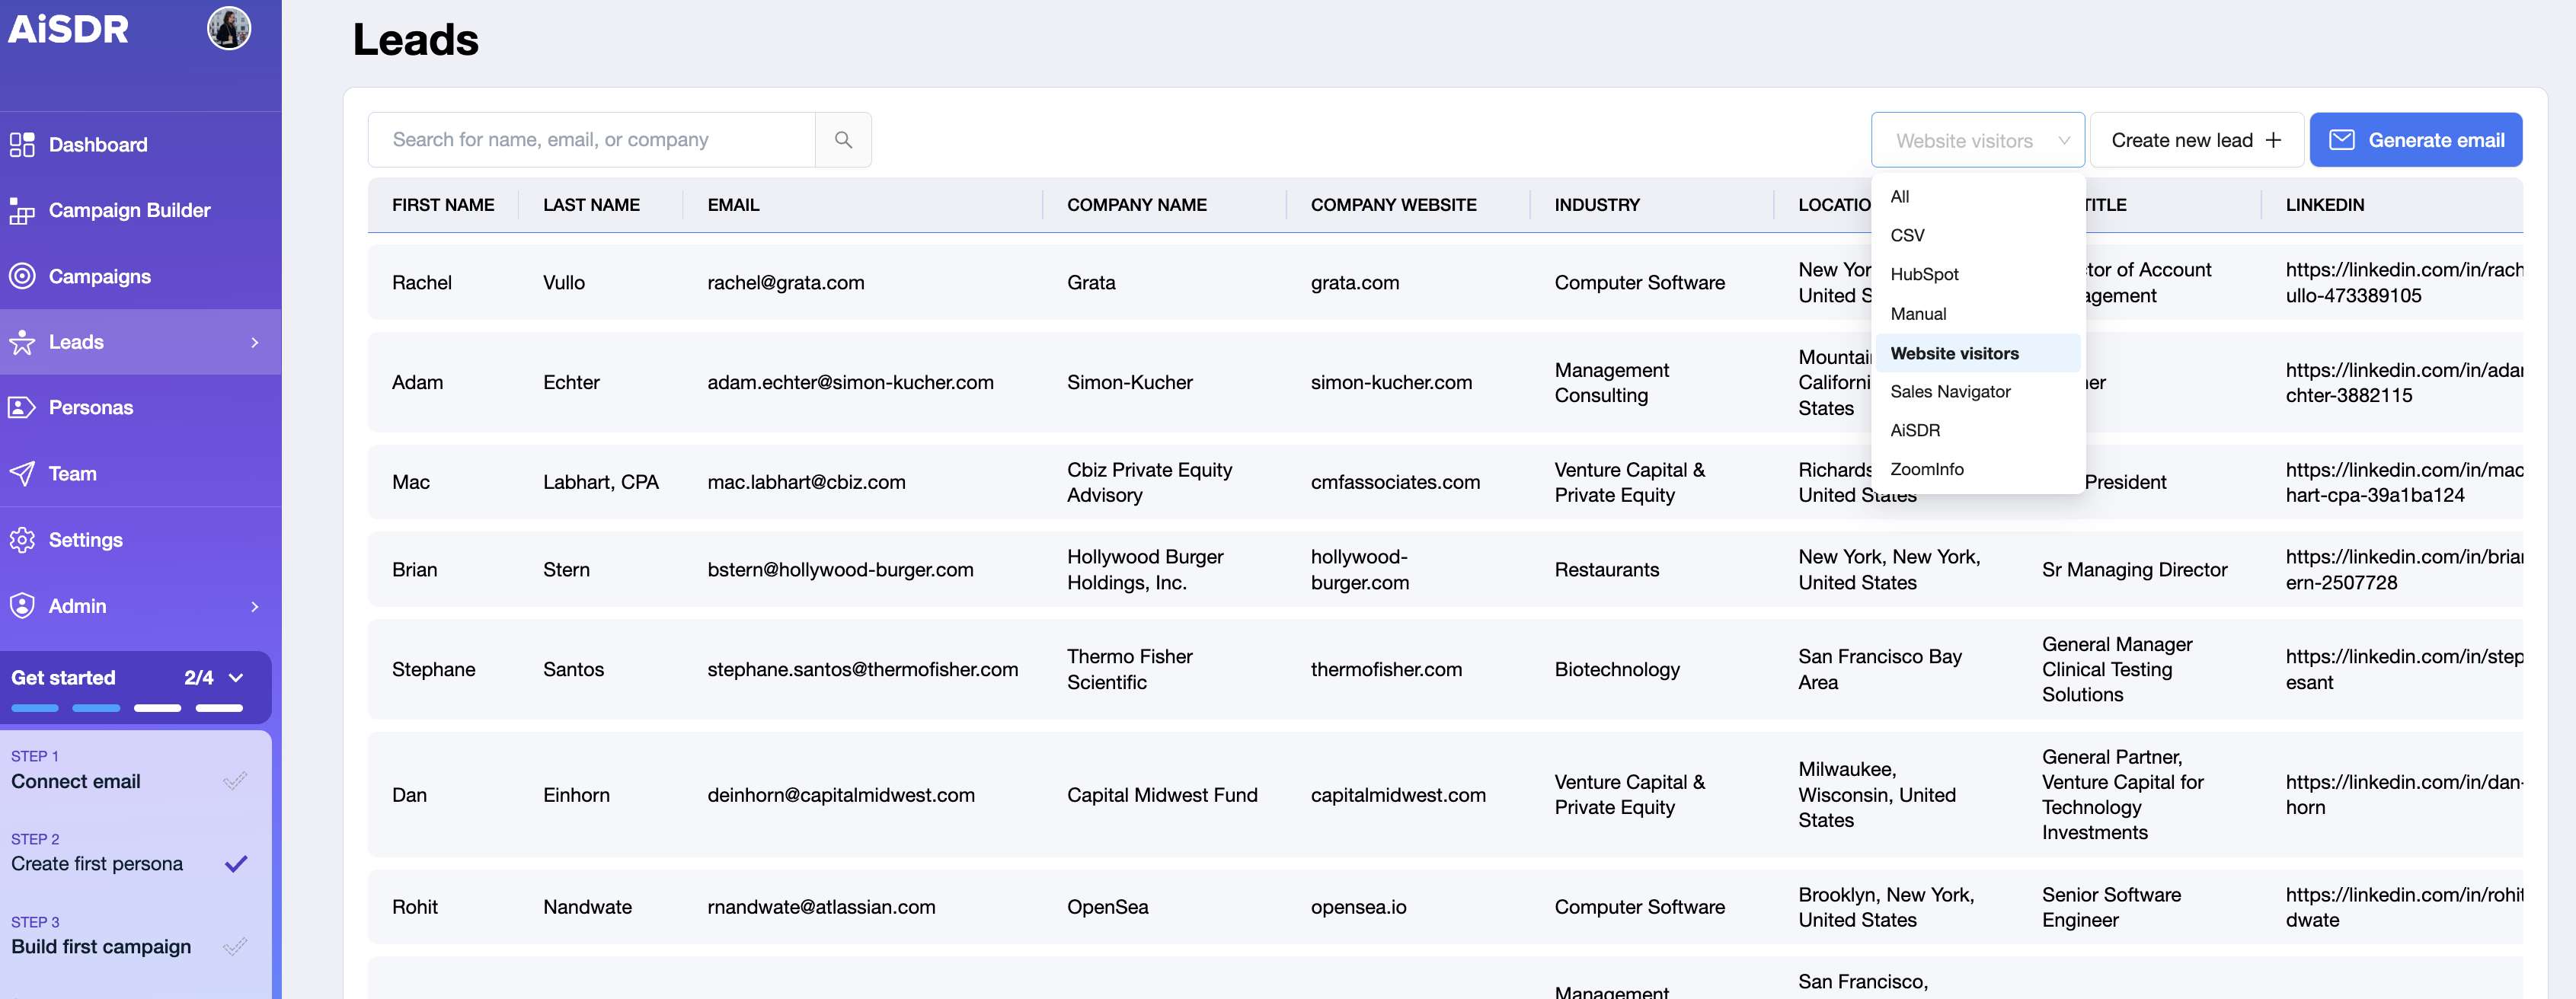This screenshot has height=999, width=2576.
Task: Click the Settings gear icon
Action: click(22, 540)
